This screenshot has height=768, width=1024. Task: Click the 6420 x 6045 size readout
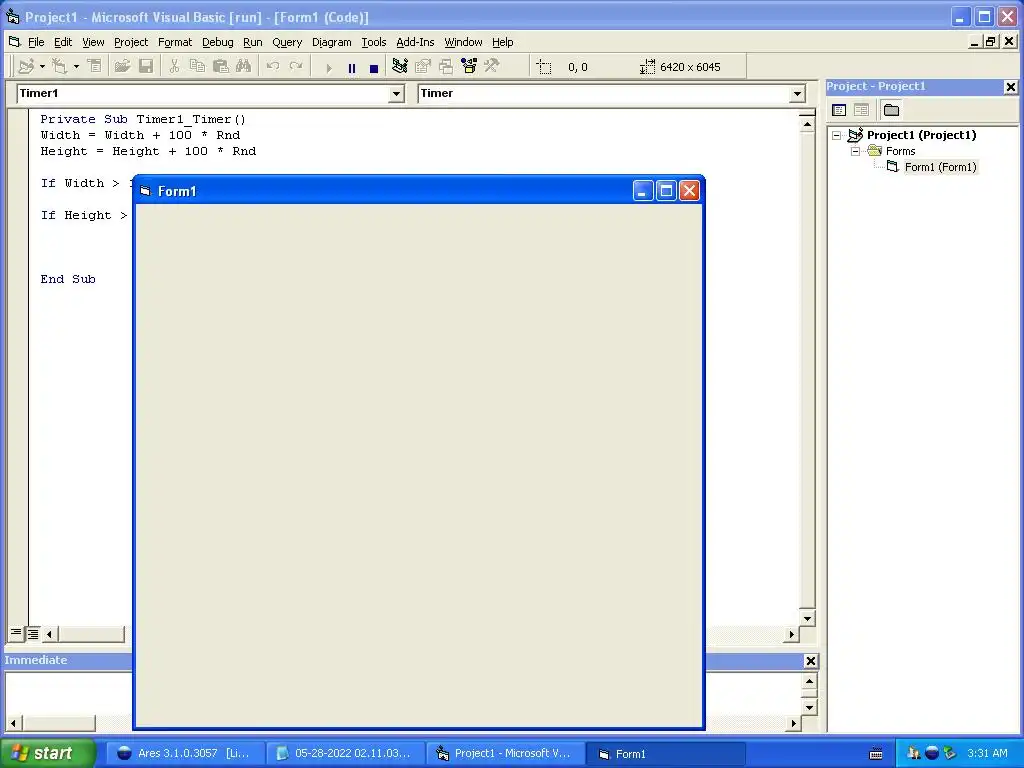click(690, 67)
